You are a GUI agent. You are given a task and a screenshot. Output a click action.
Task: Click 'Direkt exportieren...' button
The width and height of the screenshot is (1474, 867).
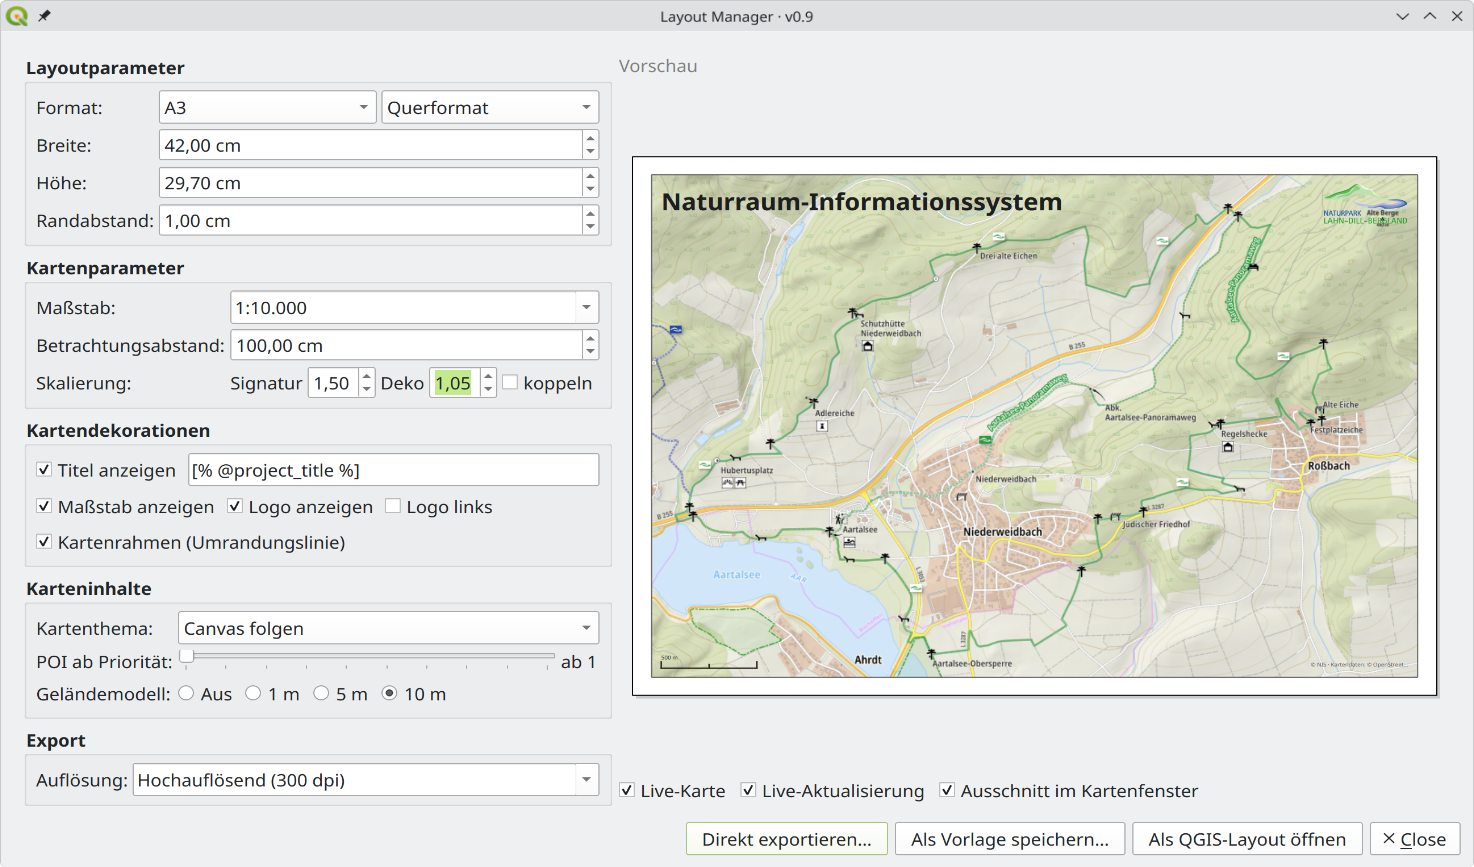coord(787,839)
